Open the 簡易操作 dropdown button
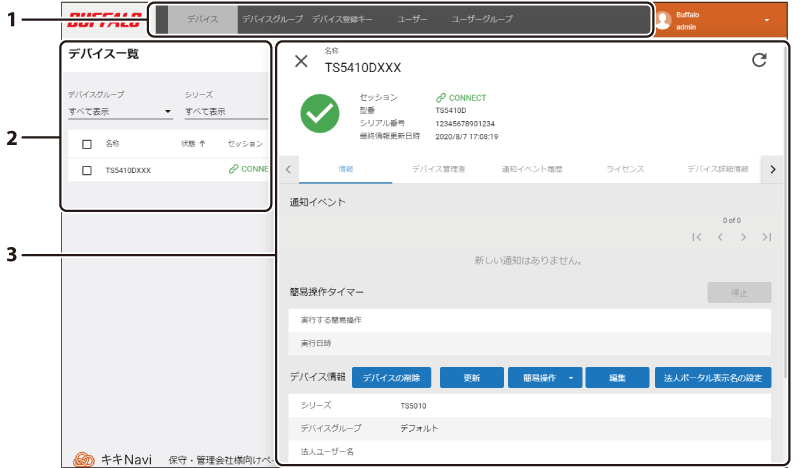The image size is (800, 468). (x=545, y=378)
